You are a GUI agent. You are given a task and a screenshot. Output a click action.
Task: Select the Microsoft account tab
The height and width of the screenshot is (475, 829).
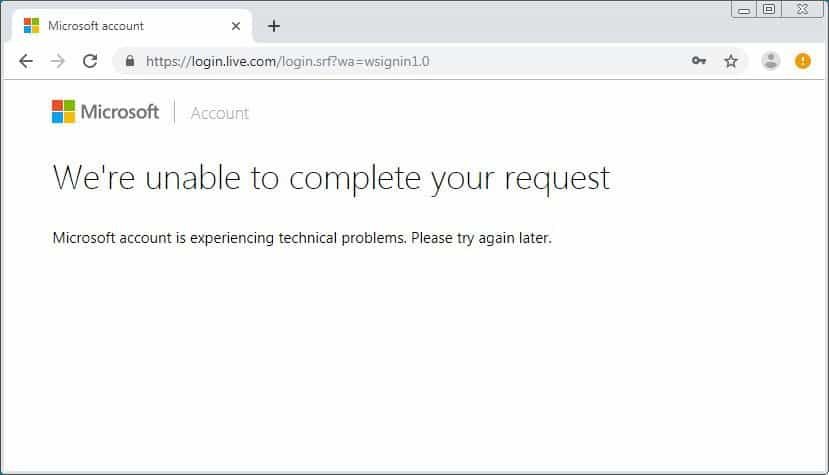[x=131, y=26]
